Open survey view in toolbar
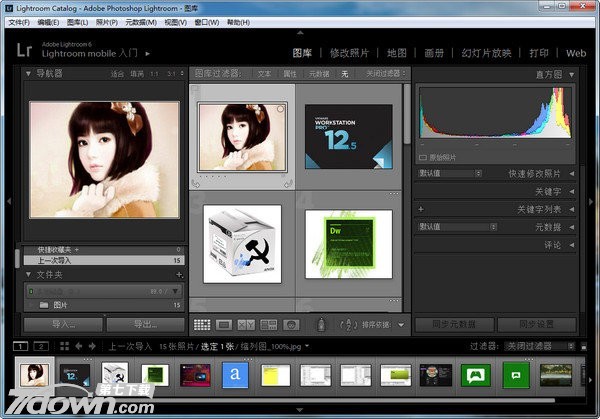600x419 pixels. tap(268, 324)
